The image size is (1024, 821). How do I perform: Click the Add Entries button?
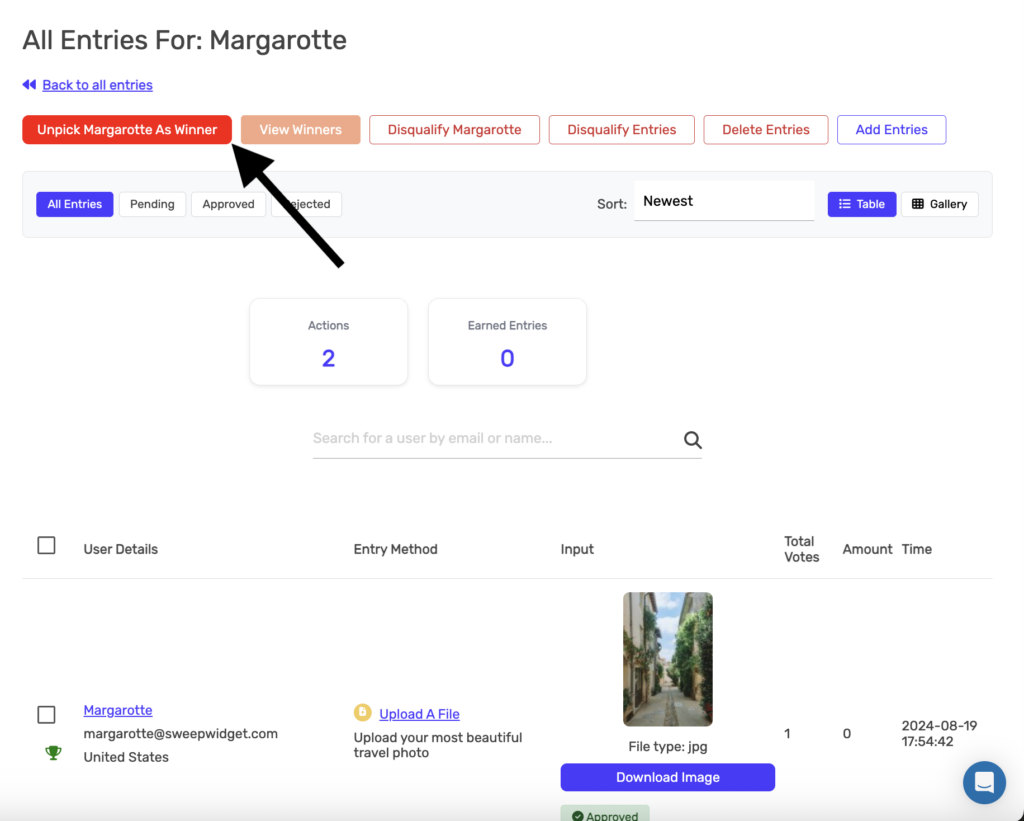click(891, 130)
